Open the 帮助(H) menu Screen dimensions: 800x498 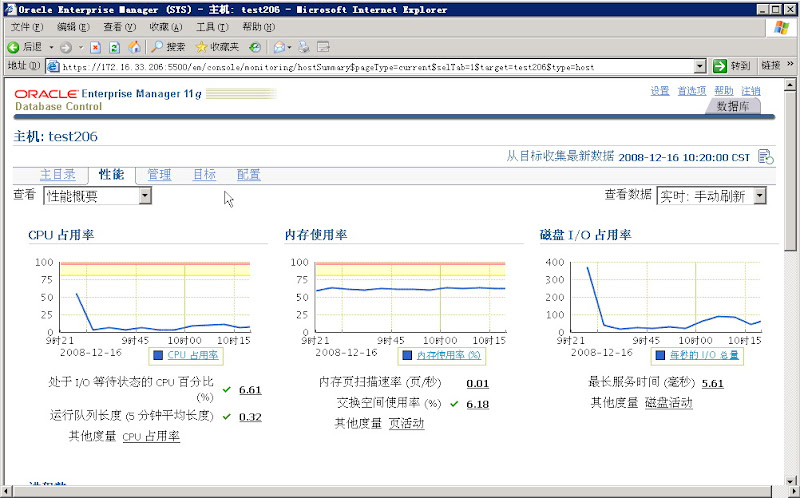pyautogui.click(x=258, y=27)
